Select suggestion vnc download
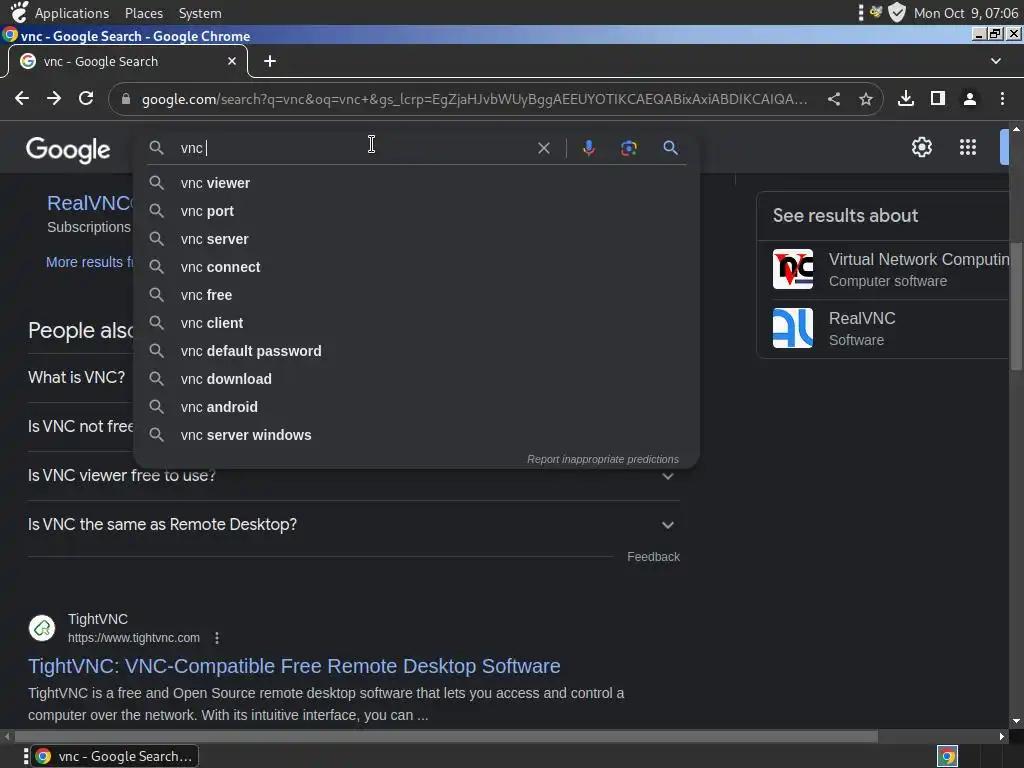1024x768 pixels. tap(416, 379)
